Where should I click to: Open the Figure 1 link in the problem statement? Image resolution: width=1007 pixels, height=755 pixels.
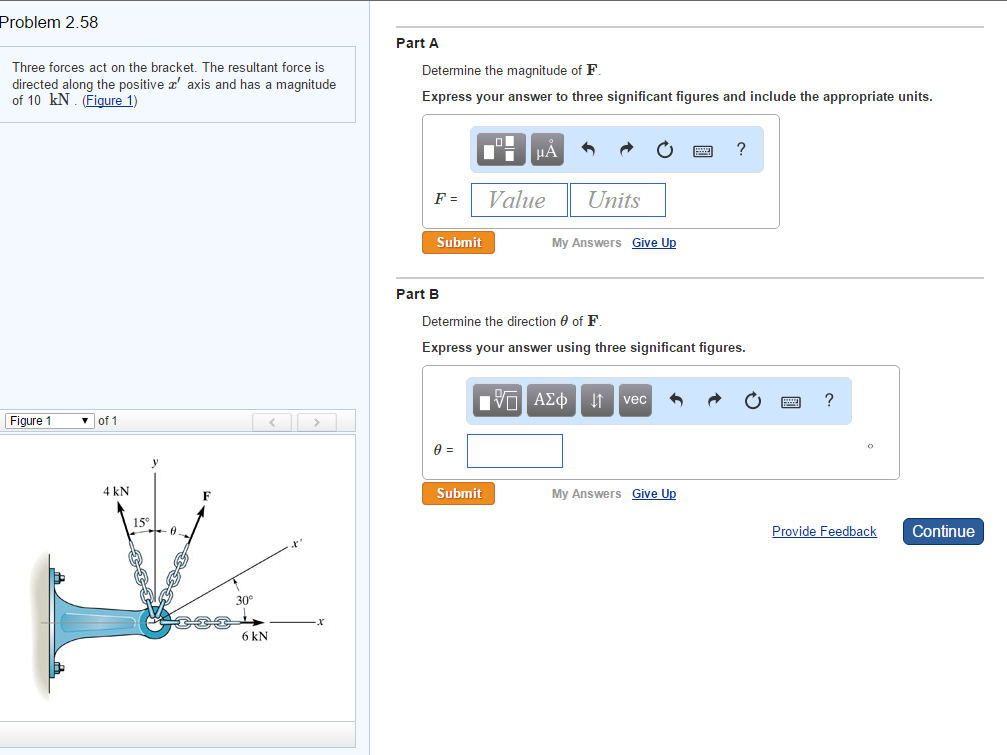coord(108,100)
